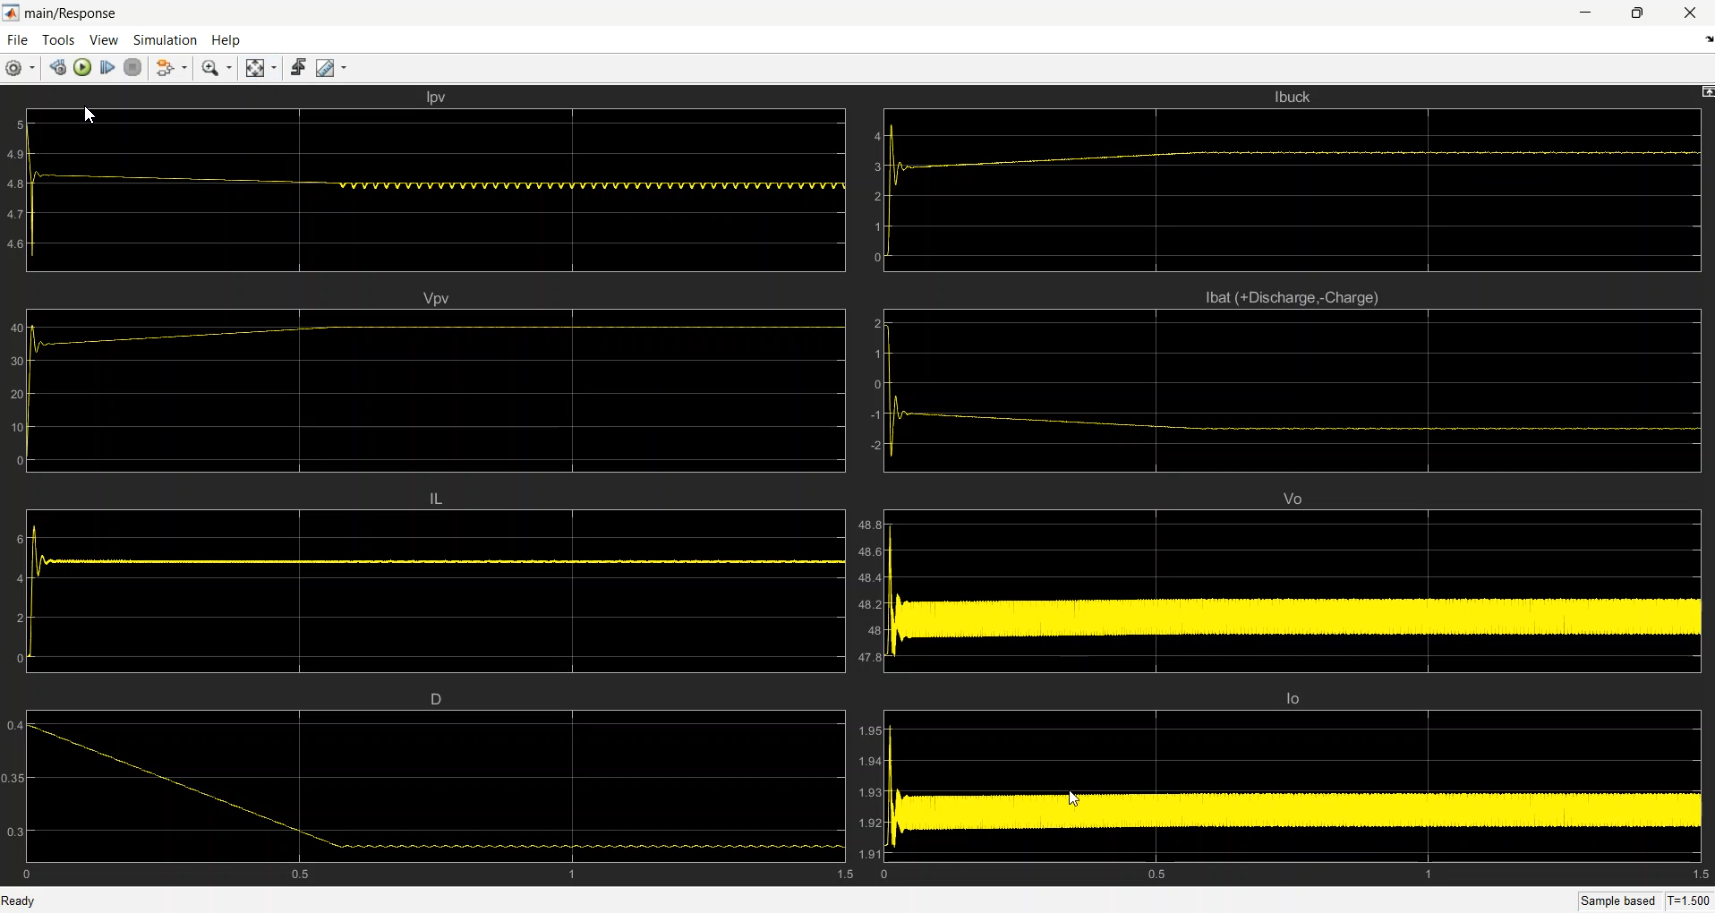
Task: Click the Highlight Simulink block icon
Action: click(x=166, y=68)
